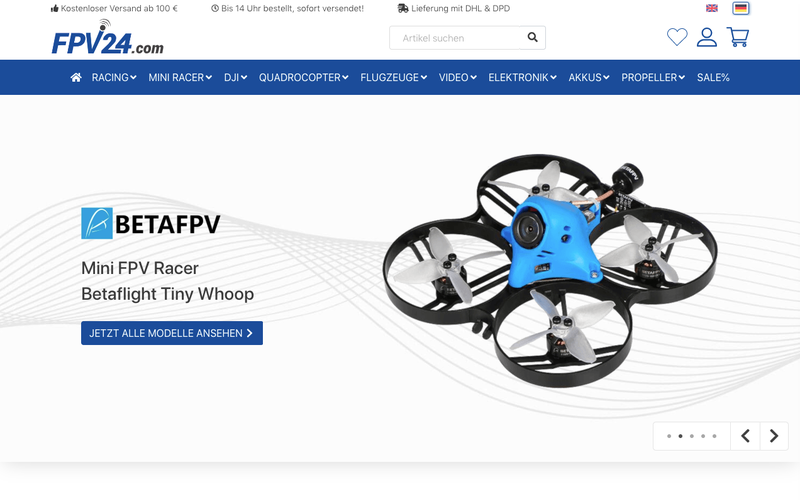Viewport: 800px width, 504px height.
Task: Open the SALE% menu item
Action: [x=713, y=78]
